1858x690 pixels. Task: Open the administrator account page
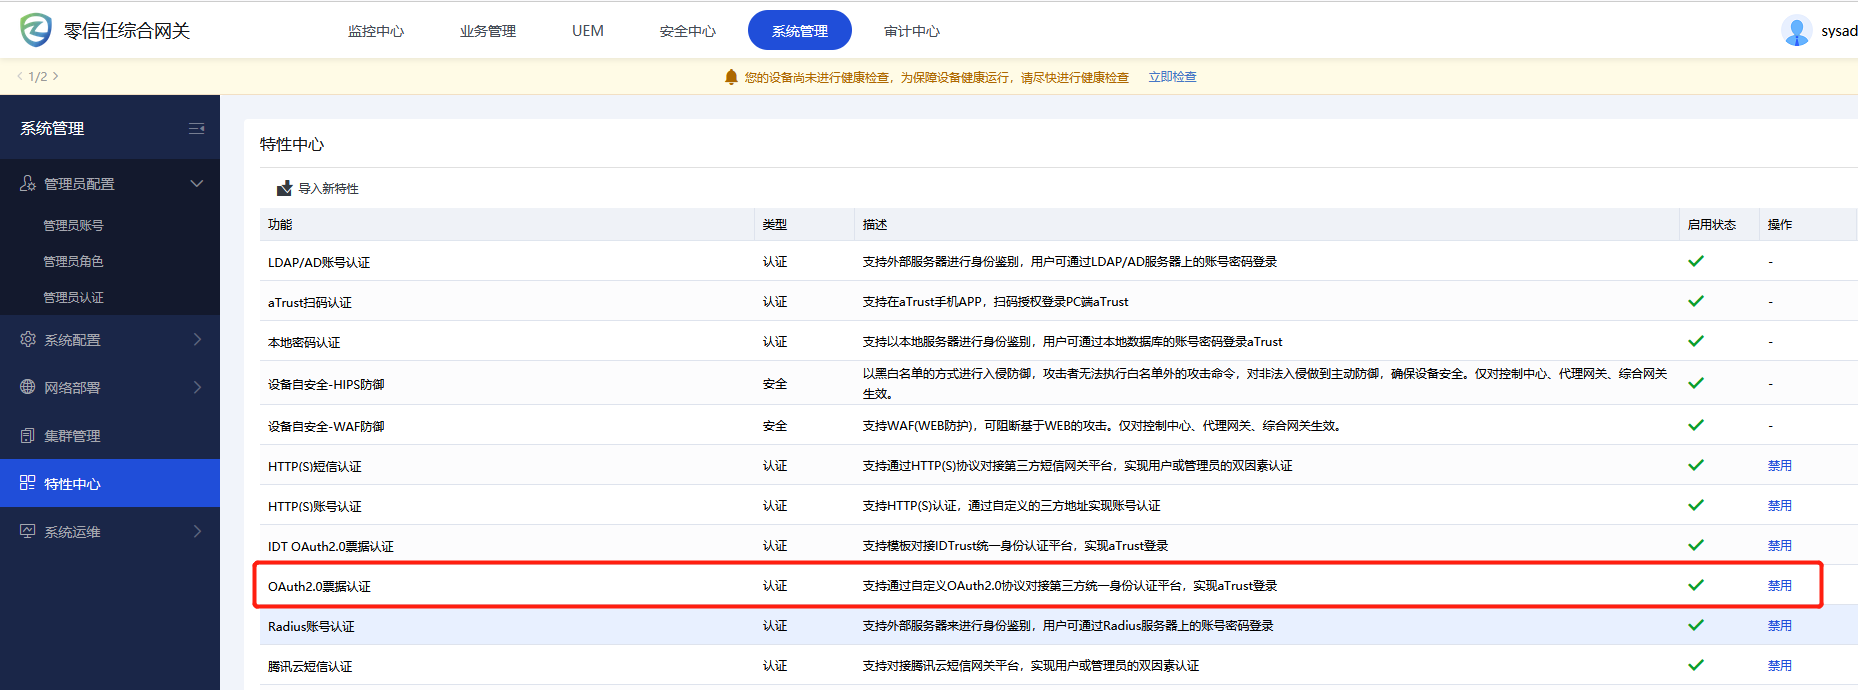(x=73, y=225)
